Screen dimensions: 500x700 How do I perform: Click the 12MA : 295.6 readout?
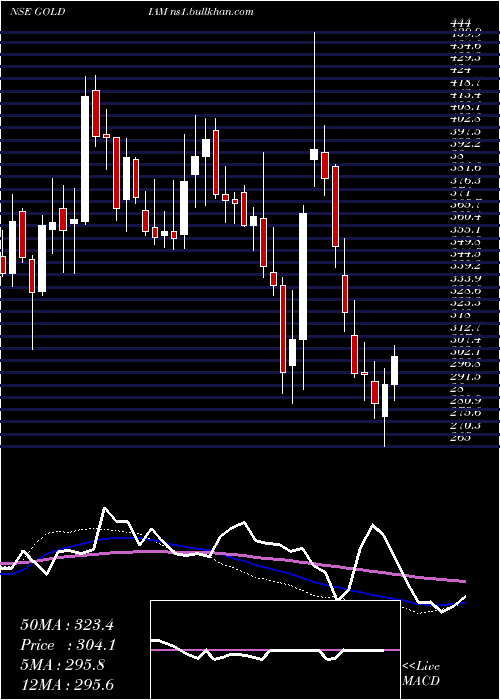[67, 684]
